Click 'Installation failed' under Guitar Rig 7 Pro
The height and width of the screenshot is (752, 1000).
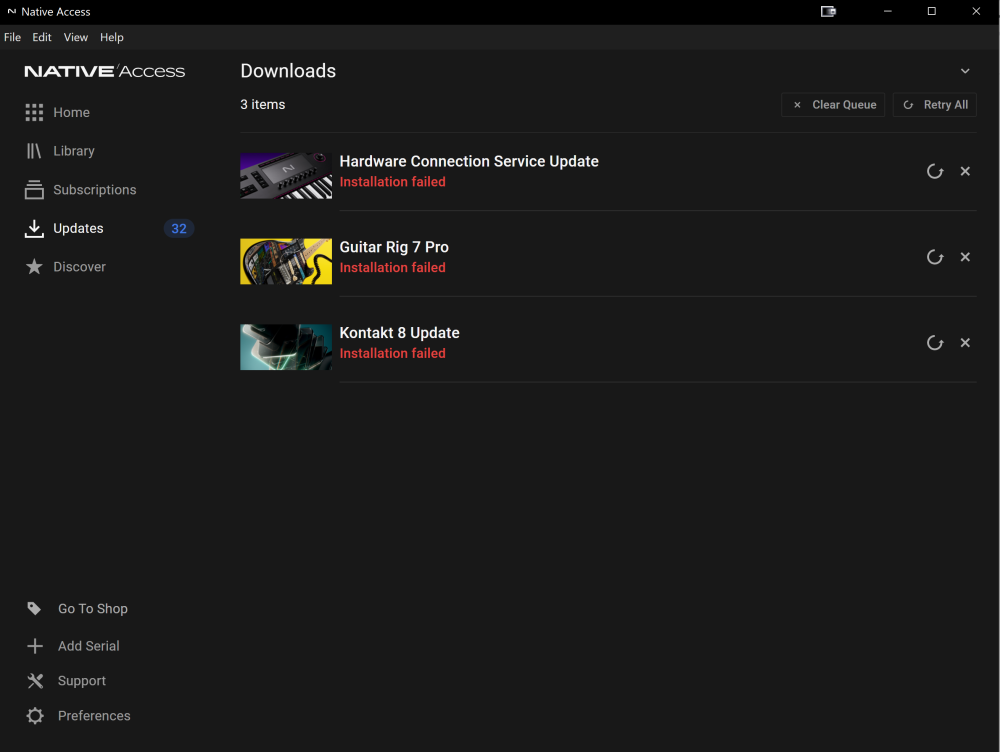tap(392, 268)
